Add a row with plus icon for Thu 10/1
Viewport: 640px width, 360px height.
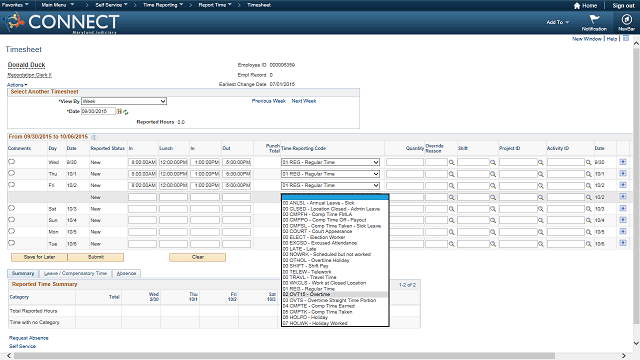[x=623, y=173]
